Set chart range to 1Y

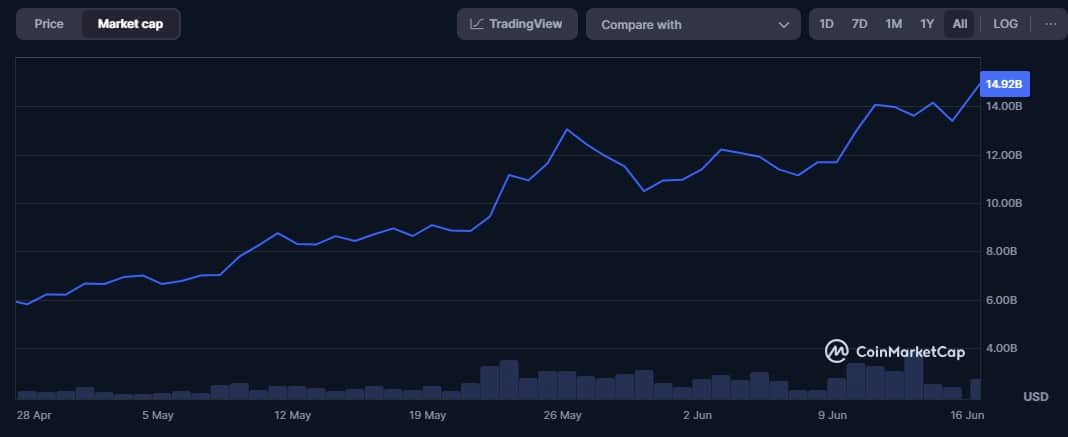point(927,25)
